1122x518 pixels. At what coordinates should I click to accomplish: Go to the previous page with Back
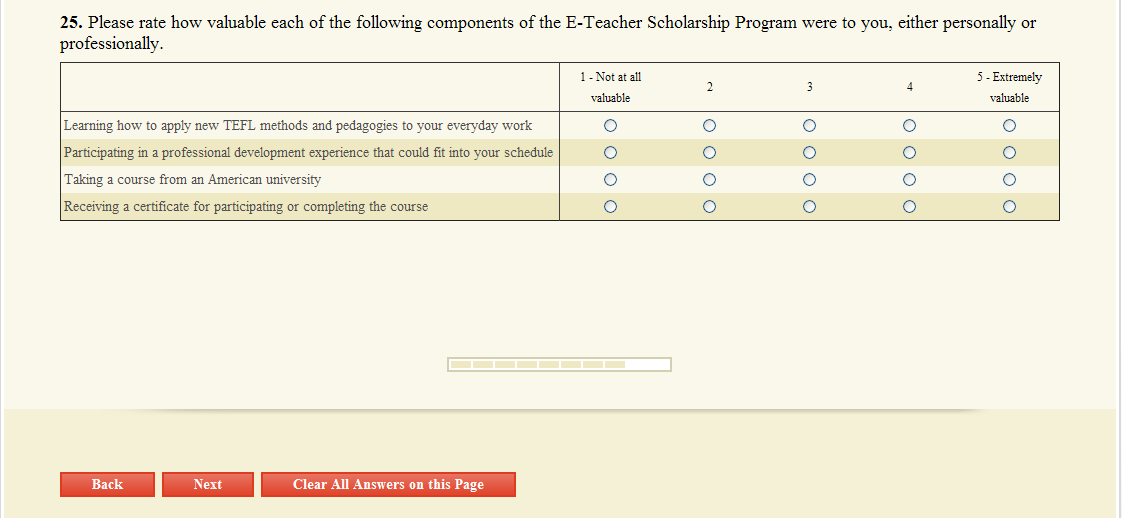107,484
